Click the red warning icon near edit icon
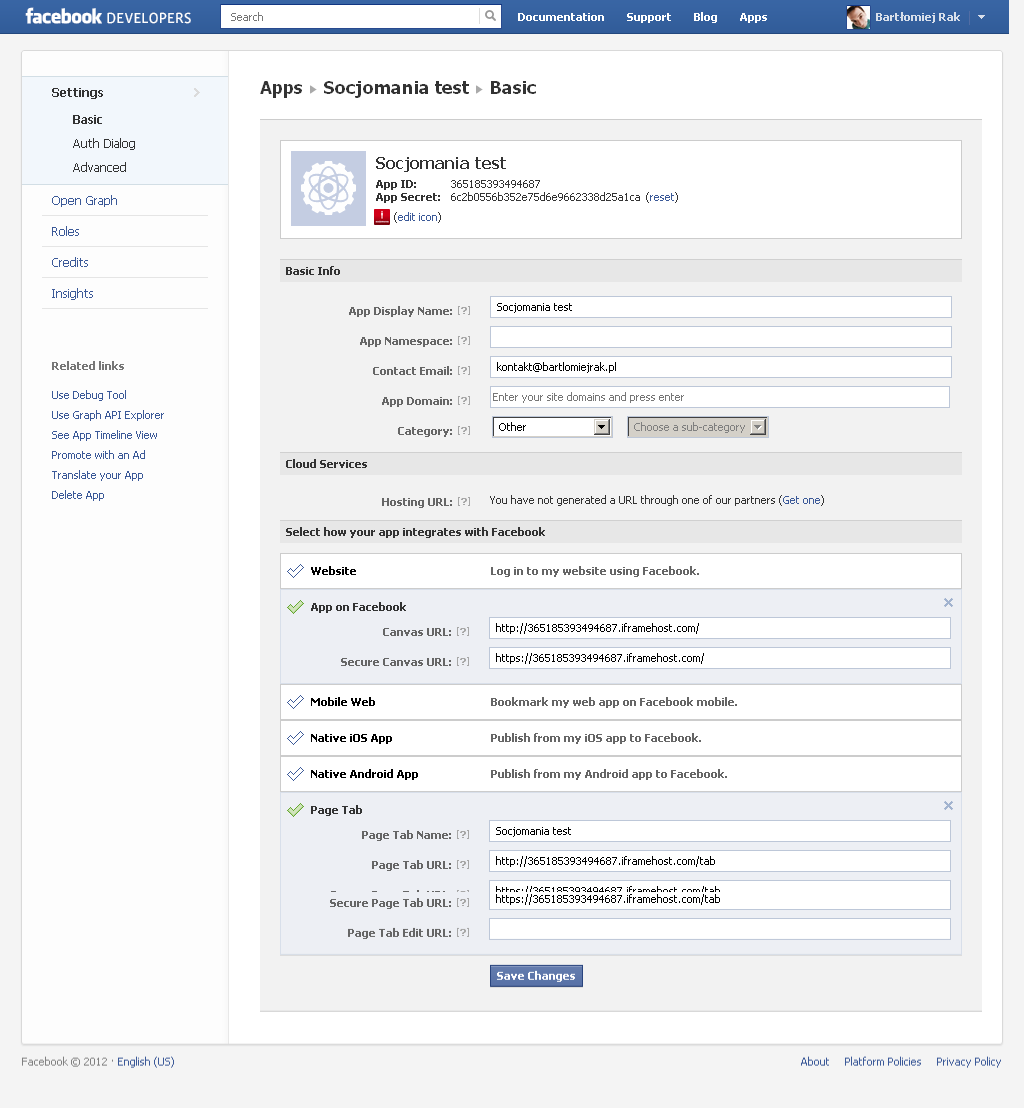This screenshot has height=1108, width=1024. point(382,217)
